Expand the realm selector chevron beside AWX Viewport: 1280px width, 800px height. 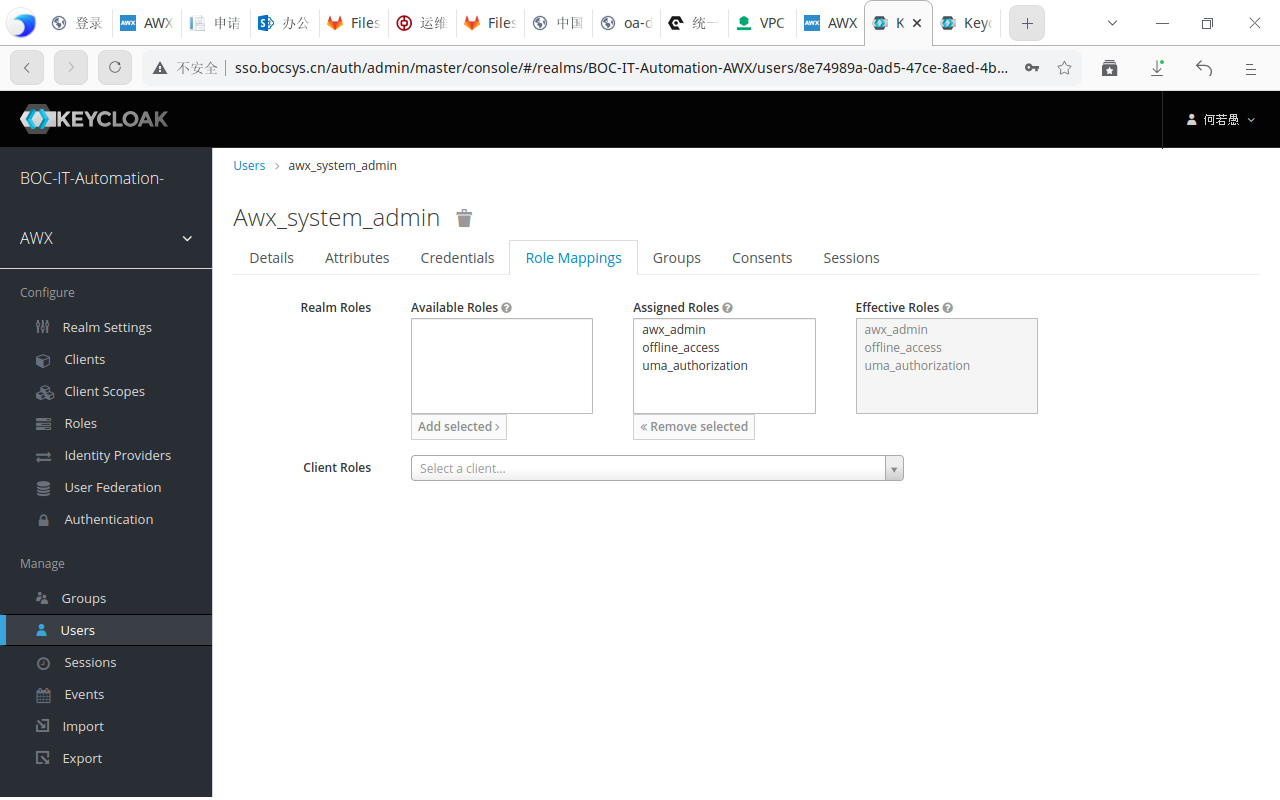(x=187, y=239)
